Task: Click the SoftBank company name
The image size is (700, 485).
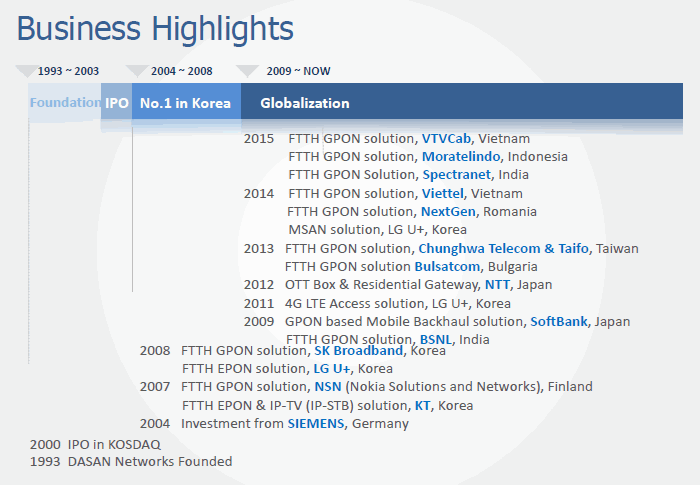Action: click(558, 322)
